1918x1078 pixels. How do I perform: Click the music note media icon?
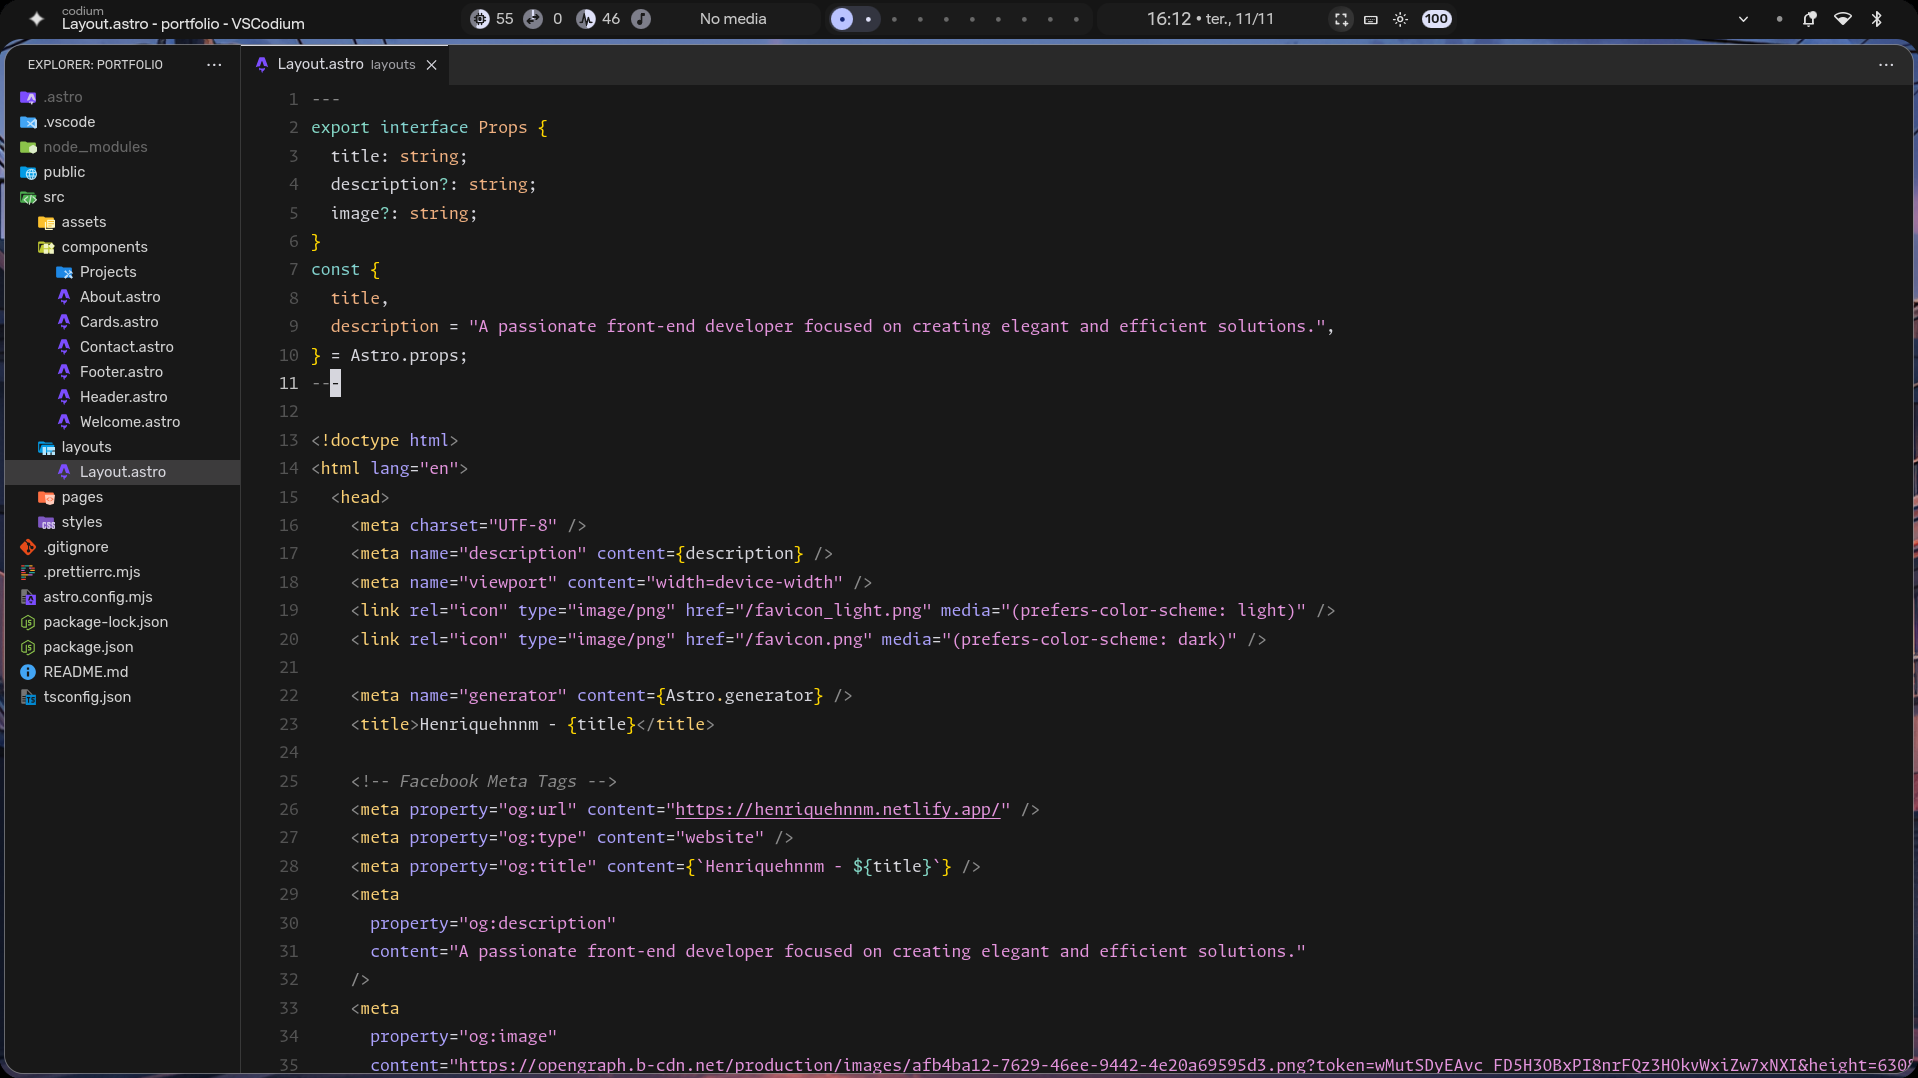pos(641,19)
